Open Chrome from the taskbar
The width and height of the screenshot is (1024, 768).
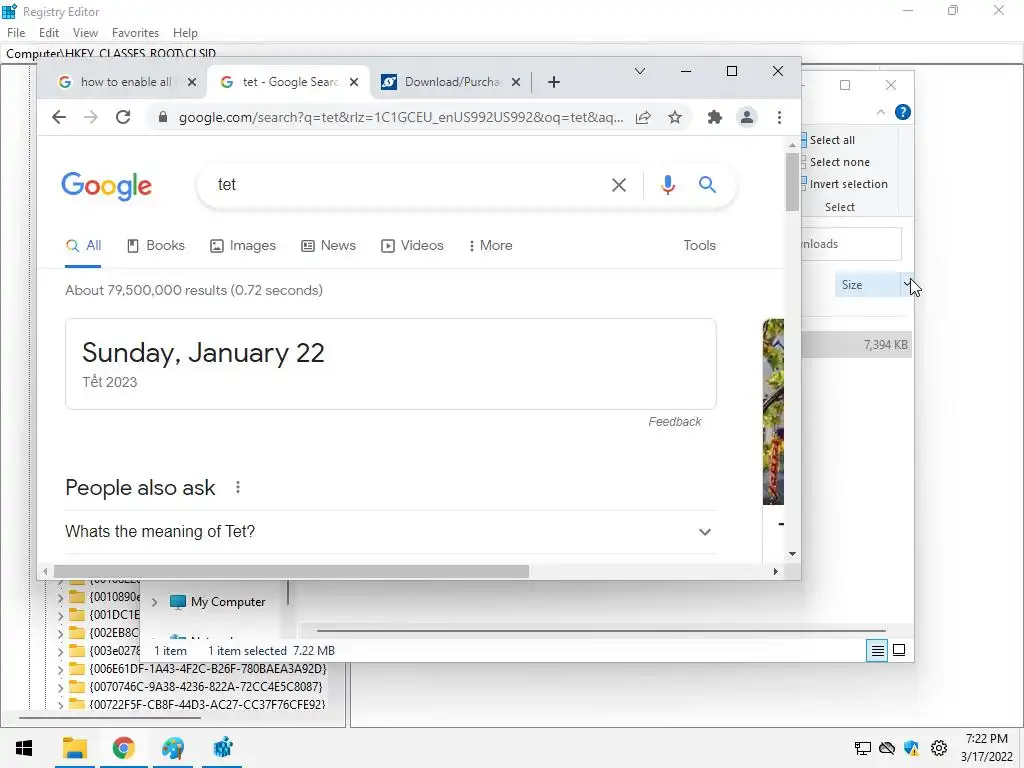(x=123, y=748)
